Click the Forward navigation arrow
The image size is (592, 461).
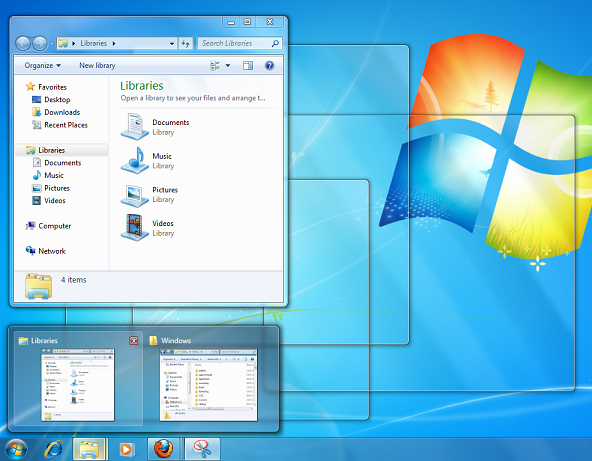pyautogui.click(x=40, y=43)
